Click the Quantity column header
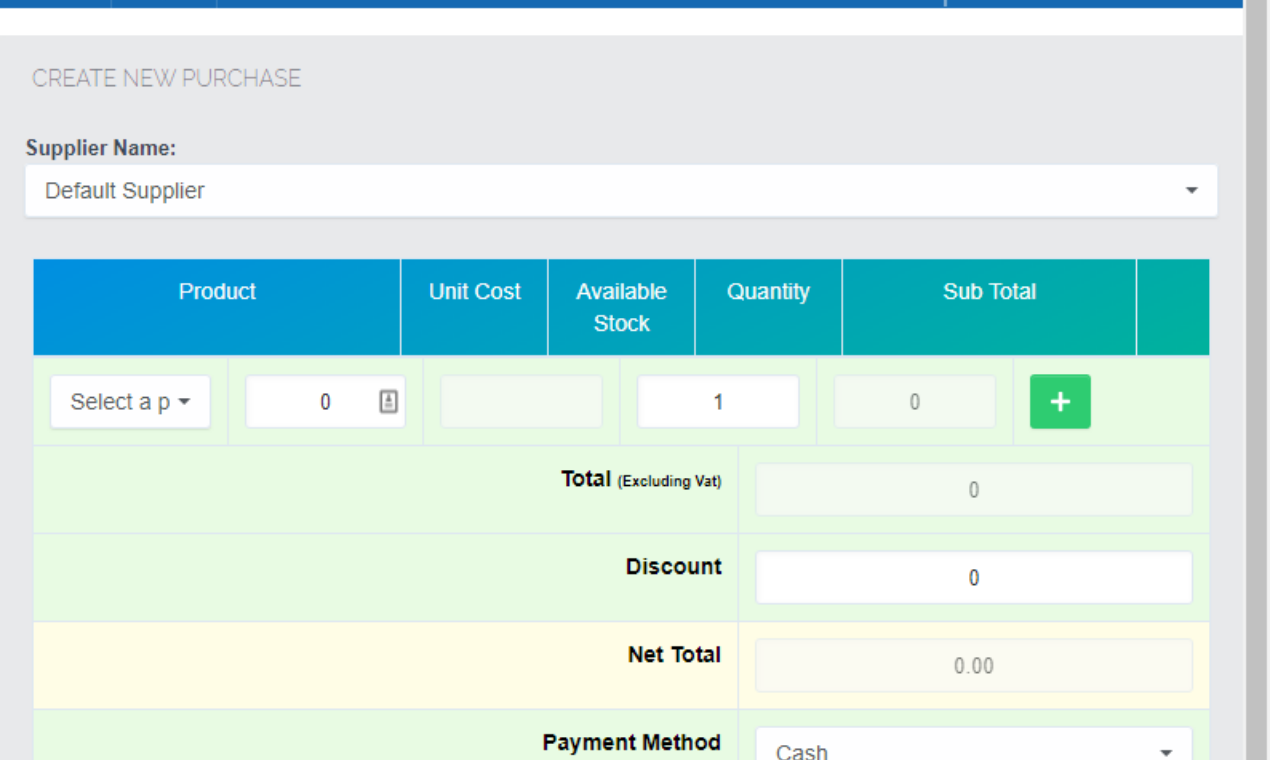This screenshot has width=1270, height=760. [x=768, y=291]
